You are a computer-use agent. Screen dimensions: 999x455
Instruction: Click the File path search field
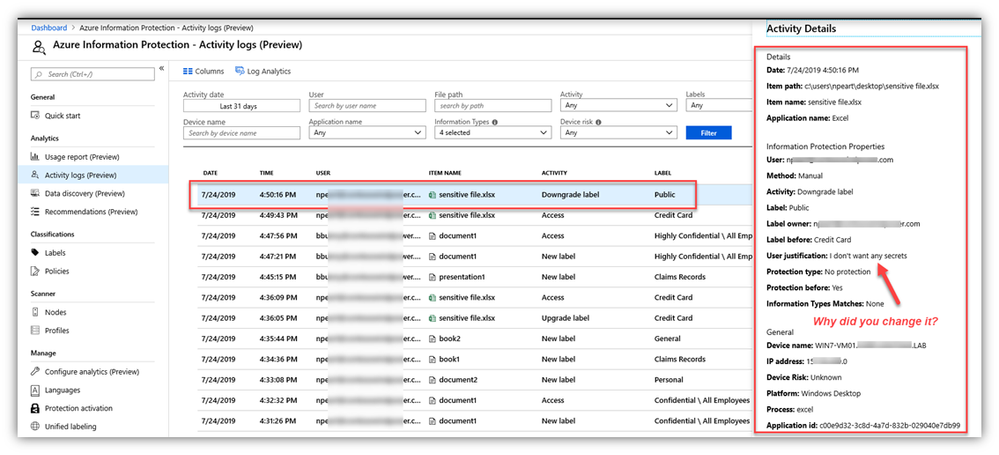[492, 106]
